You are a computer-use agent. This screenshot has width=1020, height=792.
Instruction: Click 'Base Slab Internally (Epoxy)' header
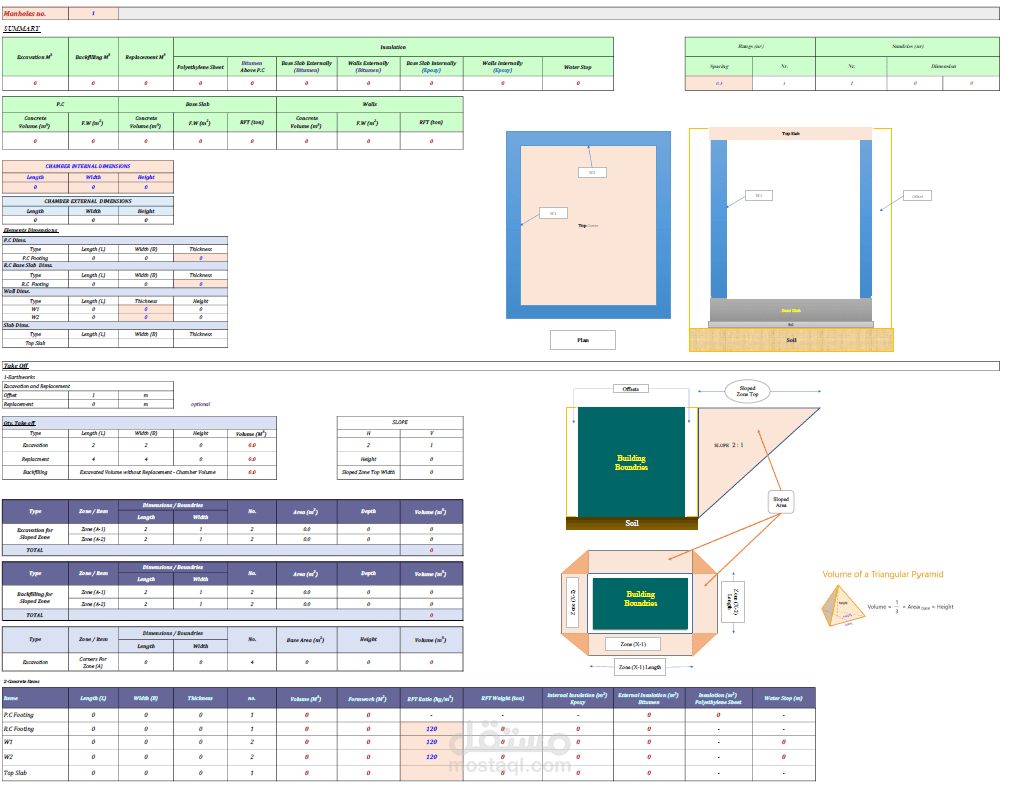point(431,67)
